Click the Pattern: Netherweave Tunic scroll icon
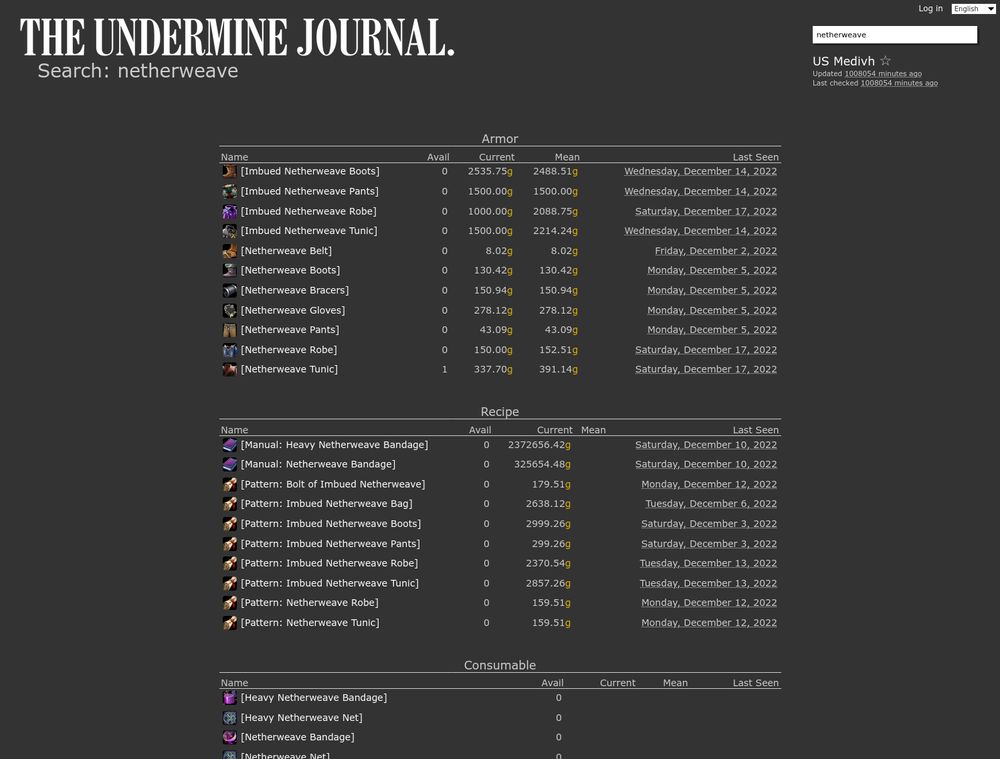 point(229,622)
